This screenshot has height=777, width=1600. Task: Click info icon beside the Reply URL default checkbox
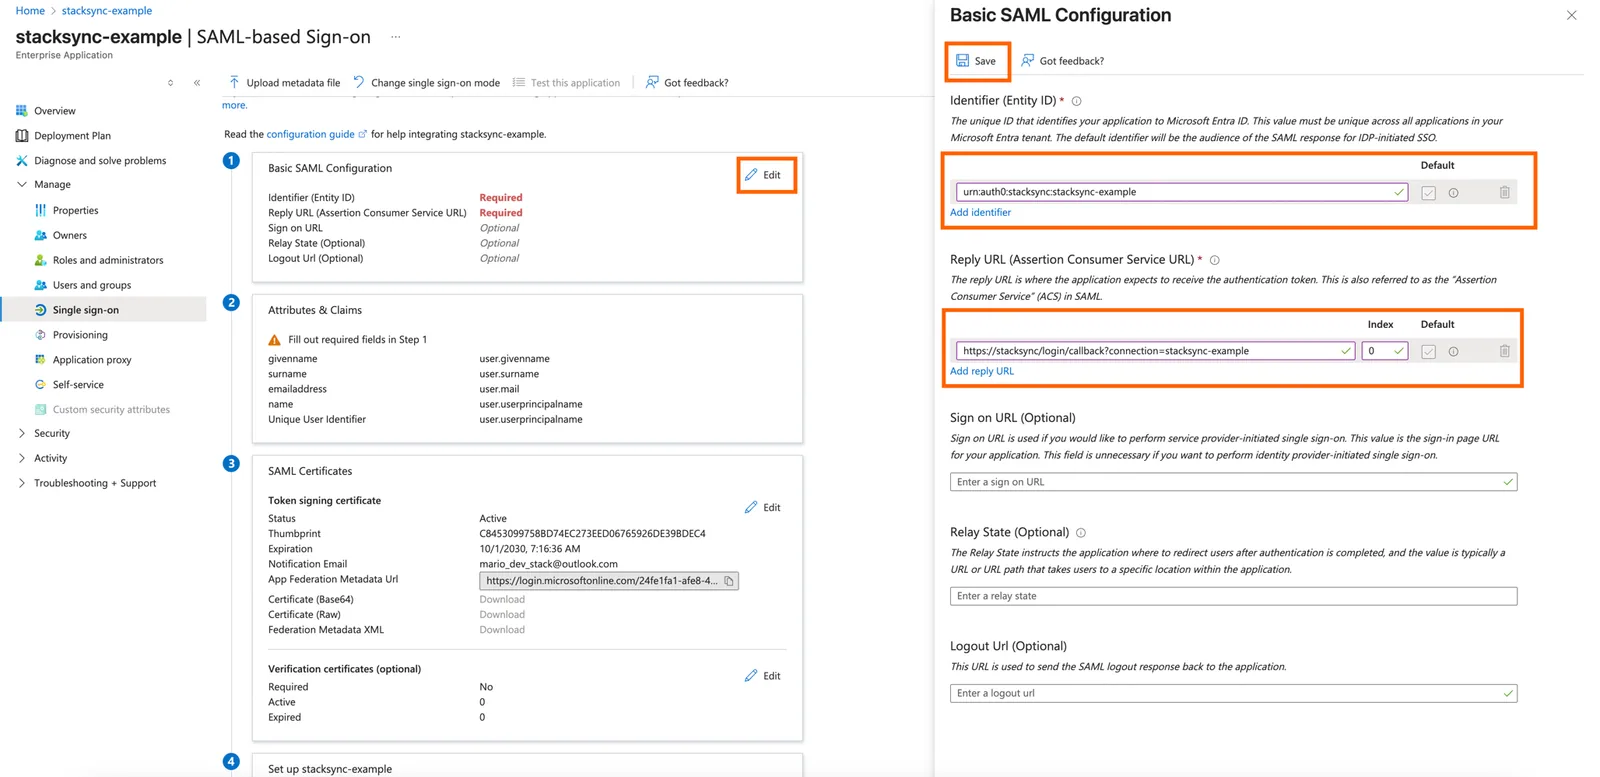1453,352
